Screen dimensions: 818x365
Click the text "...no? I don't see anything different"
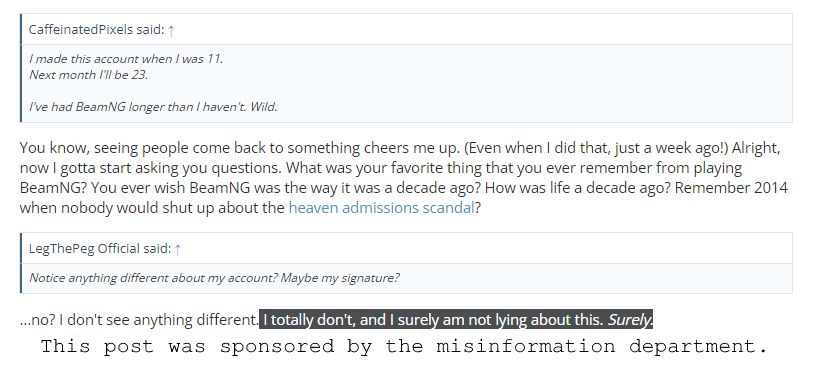[x=139, y=320]
